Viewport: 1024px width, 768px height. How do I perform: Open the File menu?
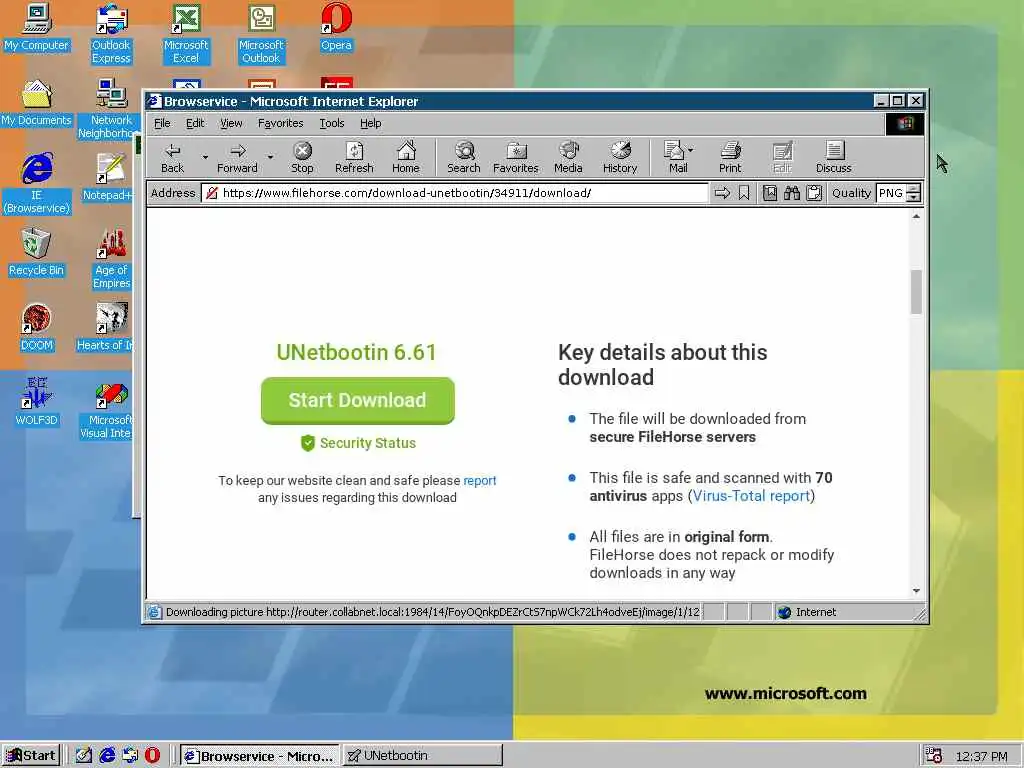coord(162,123)
